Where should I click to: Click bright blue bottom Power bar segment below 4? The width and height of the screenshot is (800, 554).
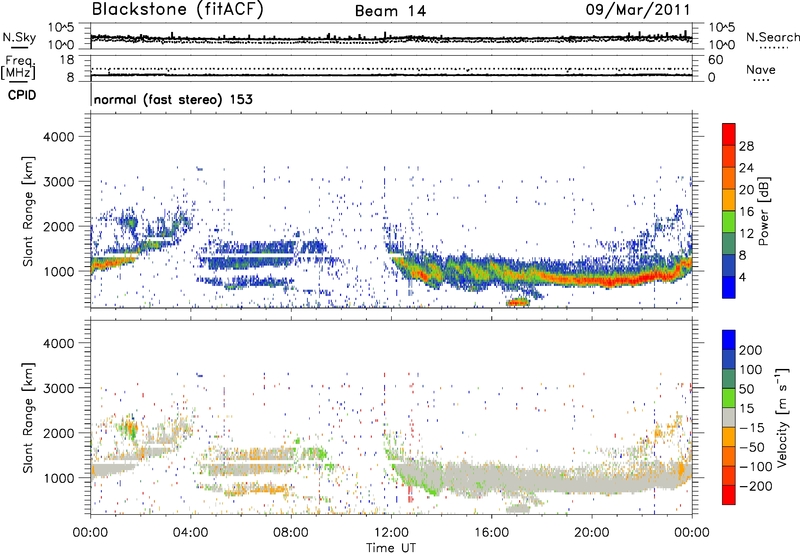tap(729, 287)
